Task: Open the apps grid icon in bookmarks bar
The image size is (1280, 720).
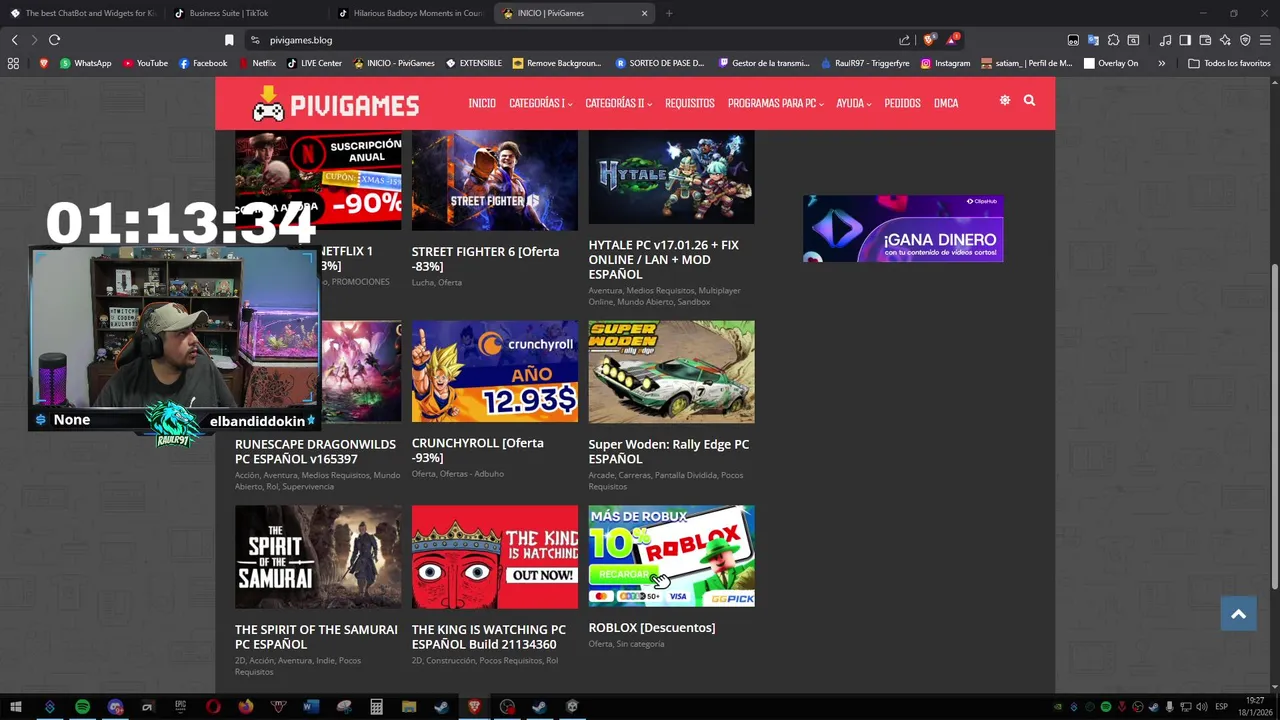Action: (13, 63)
